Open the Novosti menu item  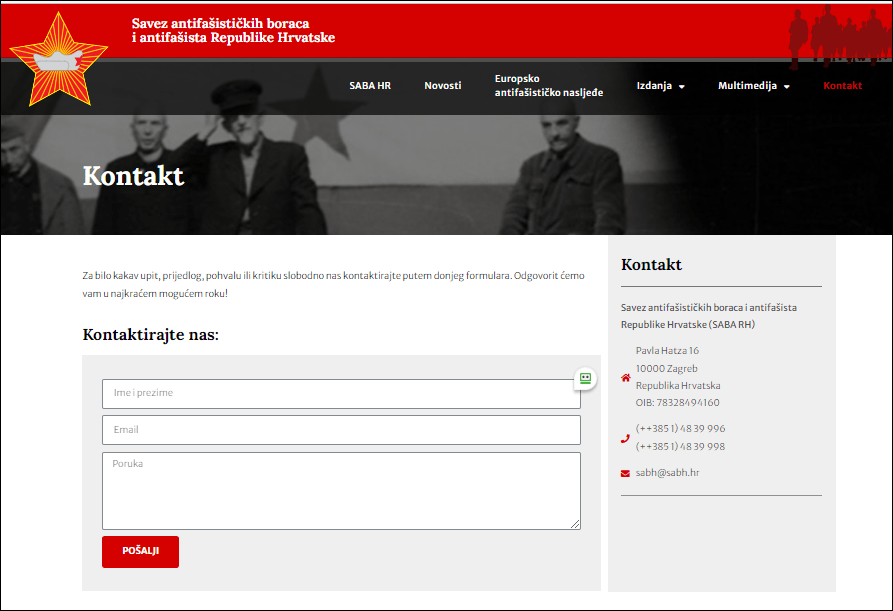pyautogui.click(x=443, y=86)
